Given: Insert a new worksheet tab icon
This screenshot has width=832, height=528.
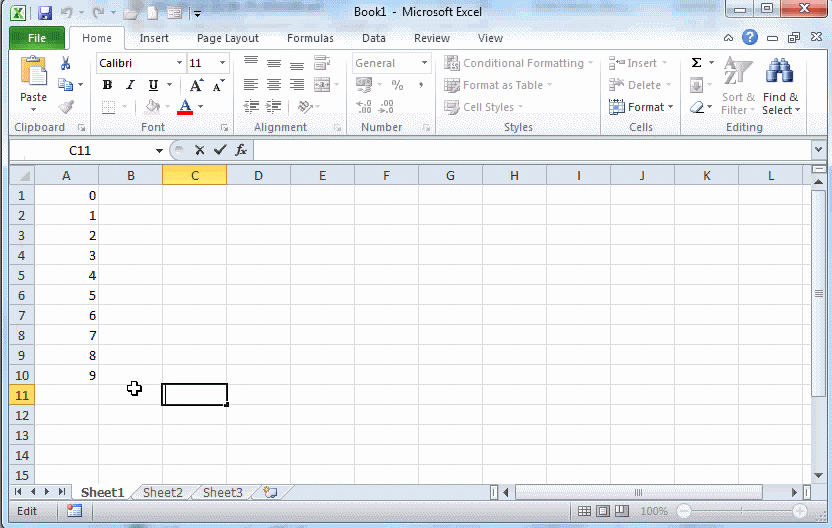Looking at the screenshot, I should [x=270, y=492].
